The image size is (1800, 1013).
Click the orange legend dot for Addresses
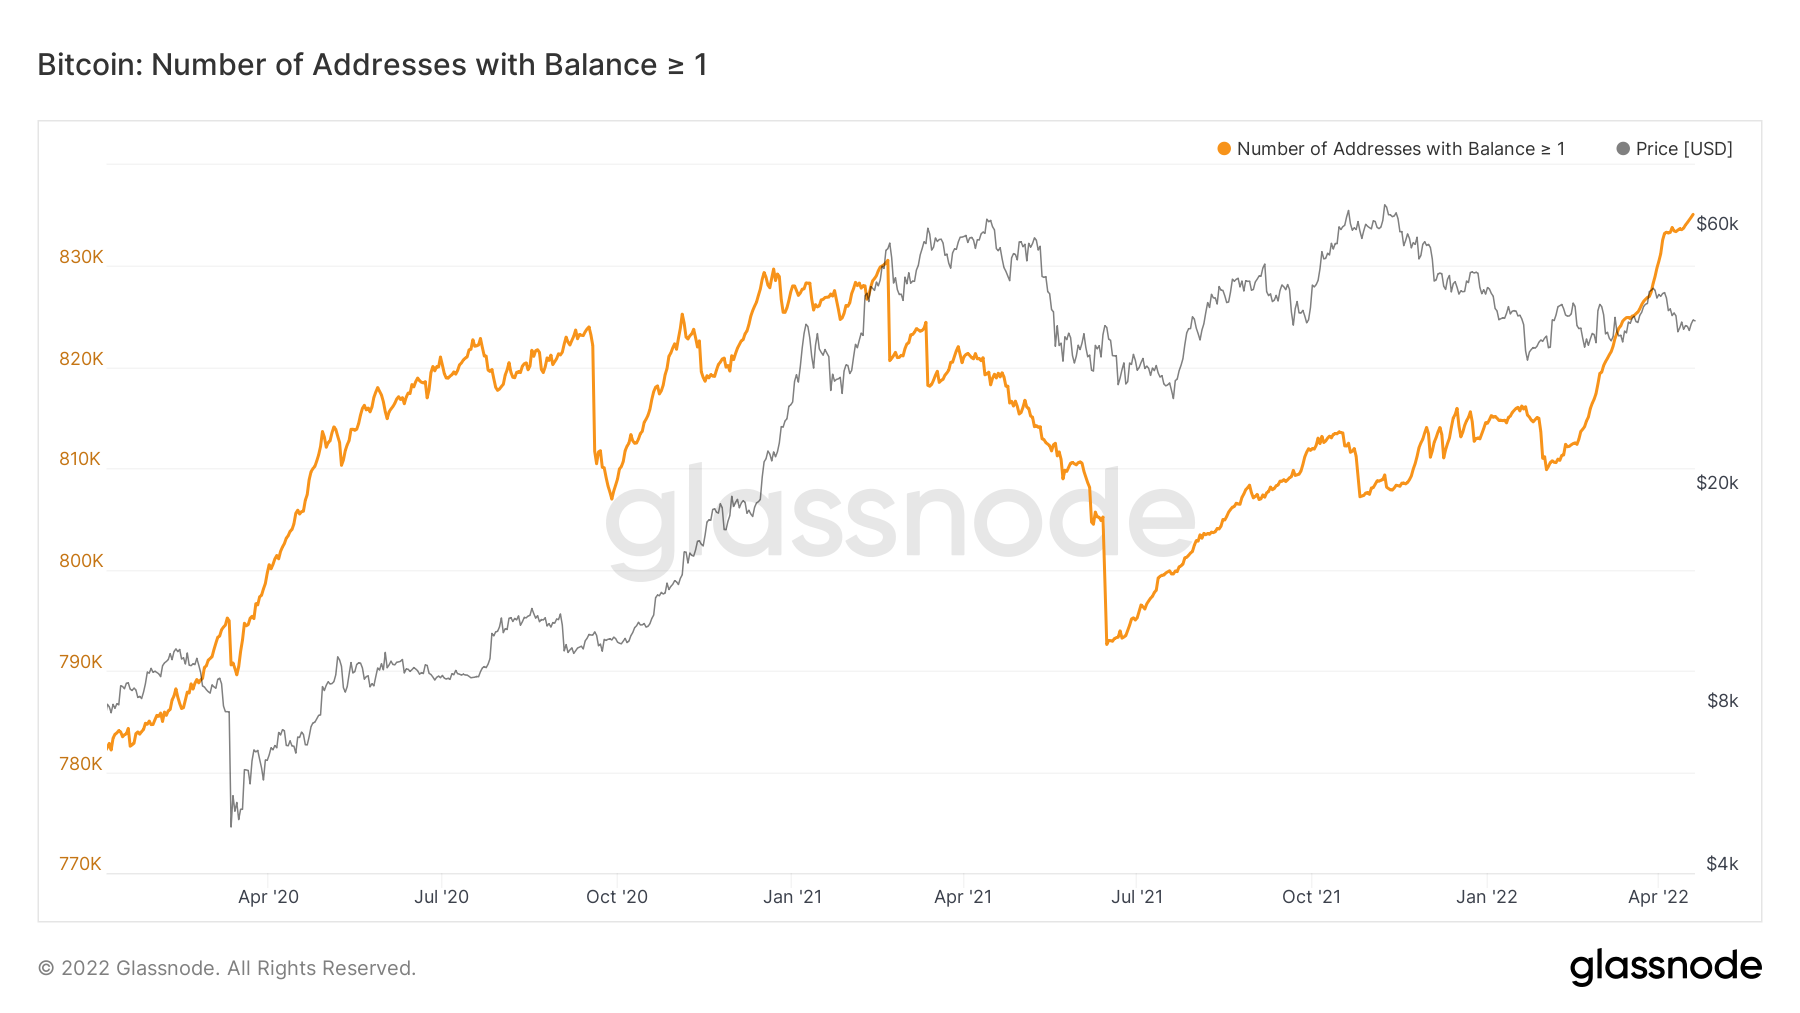tap(1224, 149)
